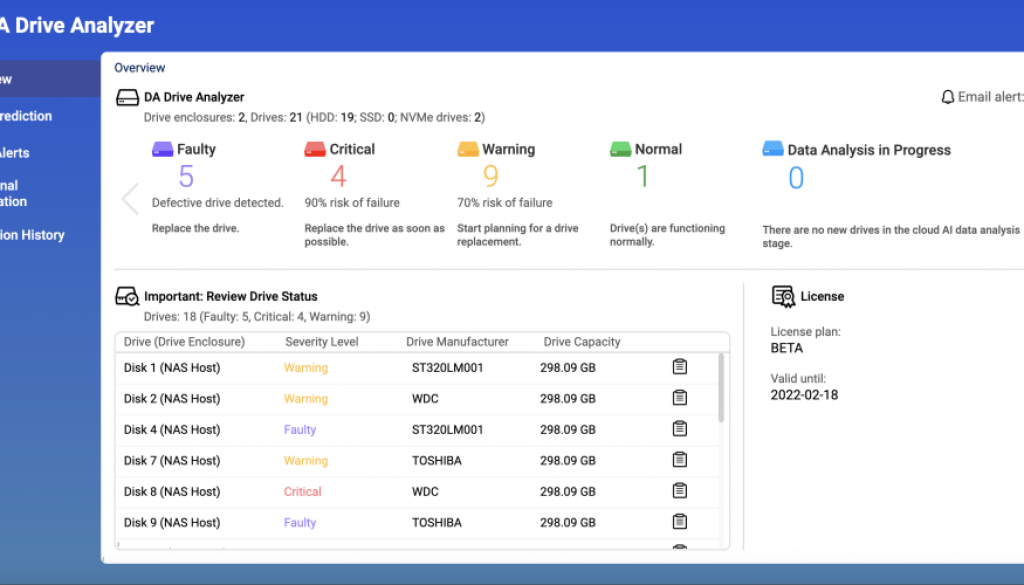Click the license plan value BETA
This screenshot has width=1024, height=585.
[787, 348]
